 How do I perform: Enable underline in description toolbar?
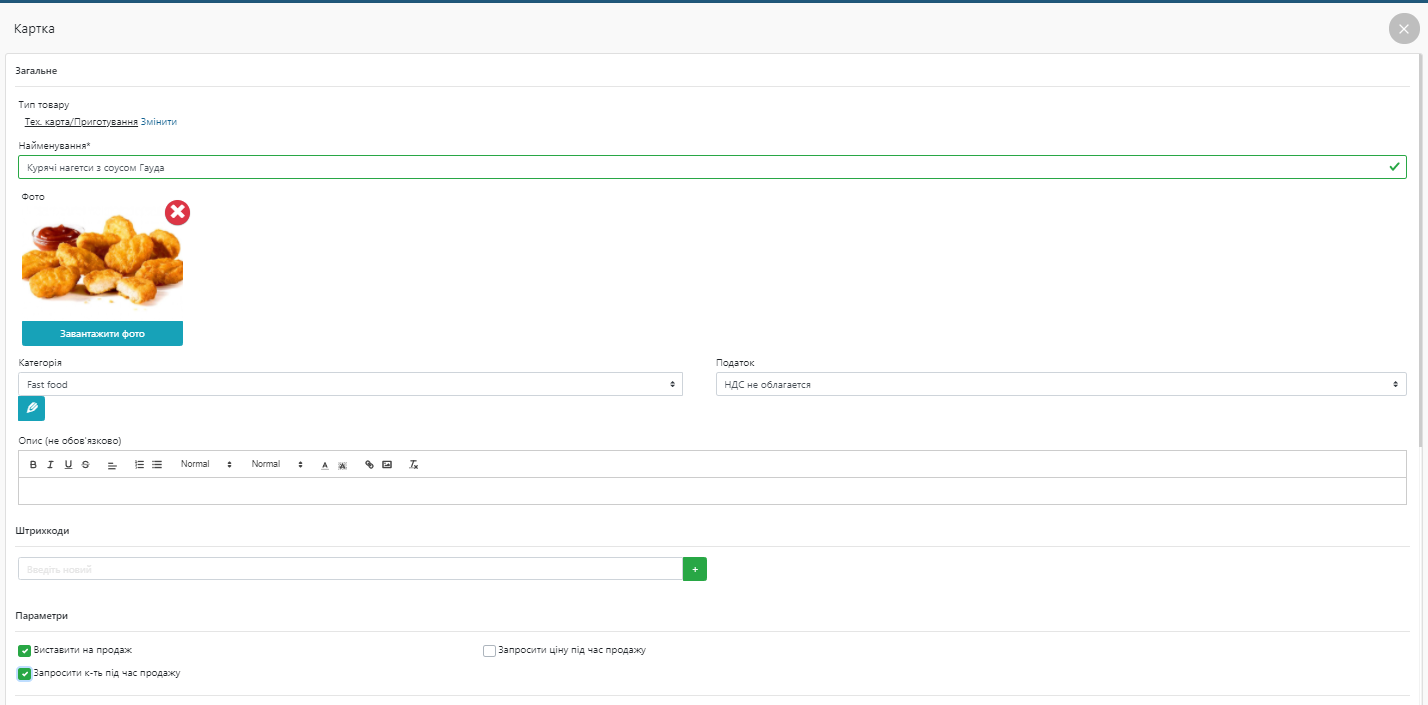[x=68, y=465]
